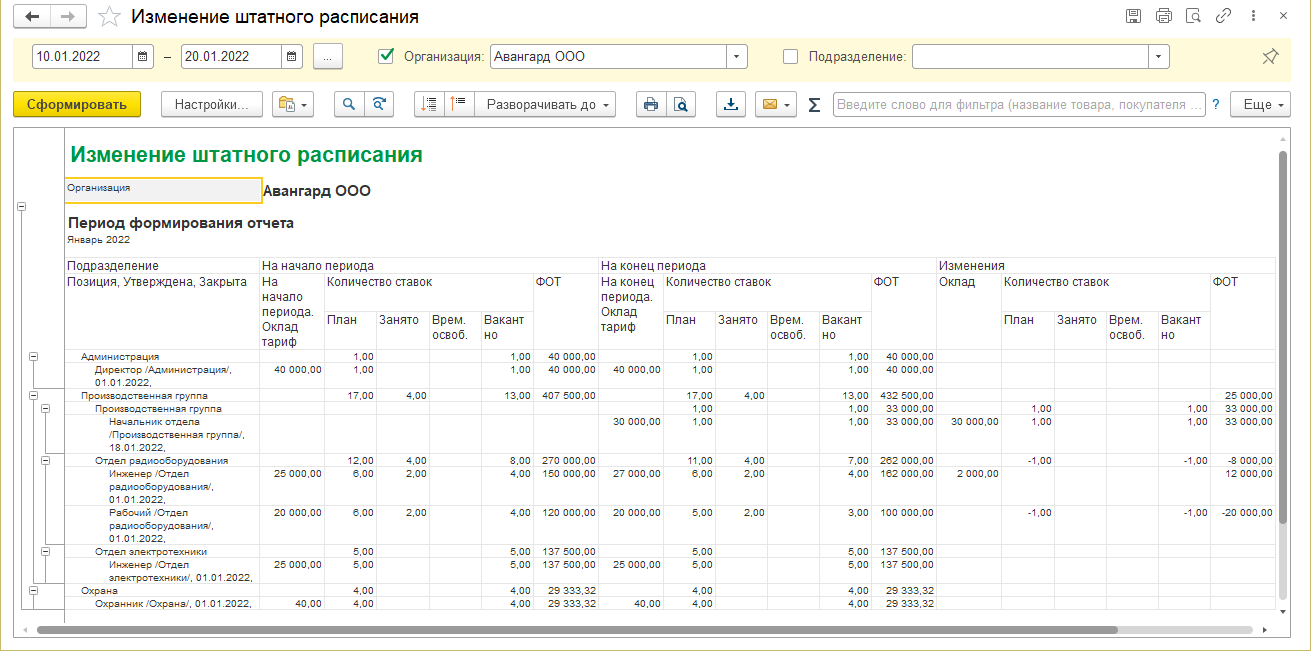Uncheck the Организация filter checkbox
Viewport: 1311px width, 651px height.
(x=386, y=57)
